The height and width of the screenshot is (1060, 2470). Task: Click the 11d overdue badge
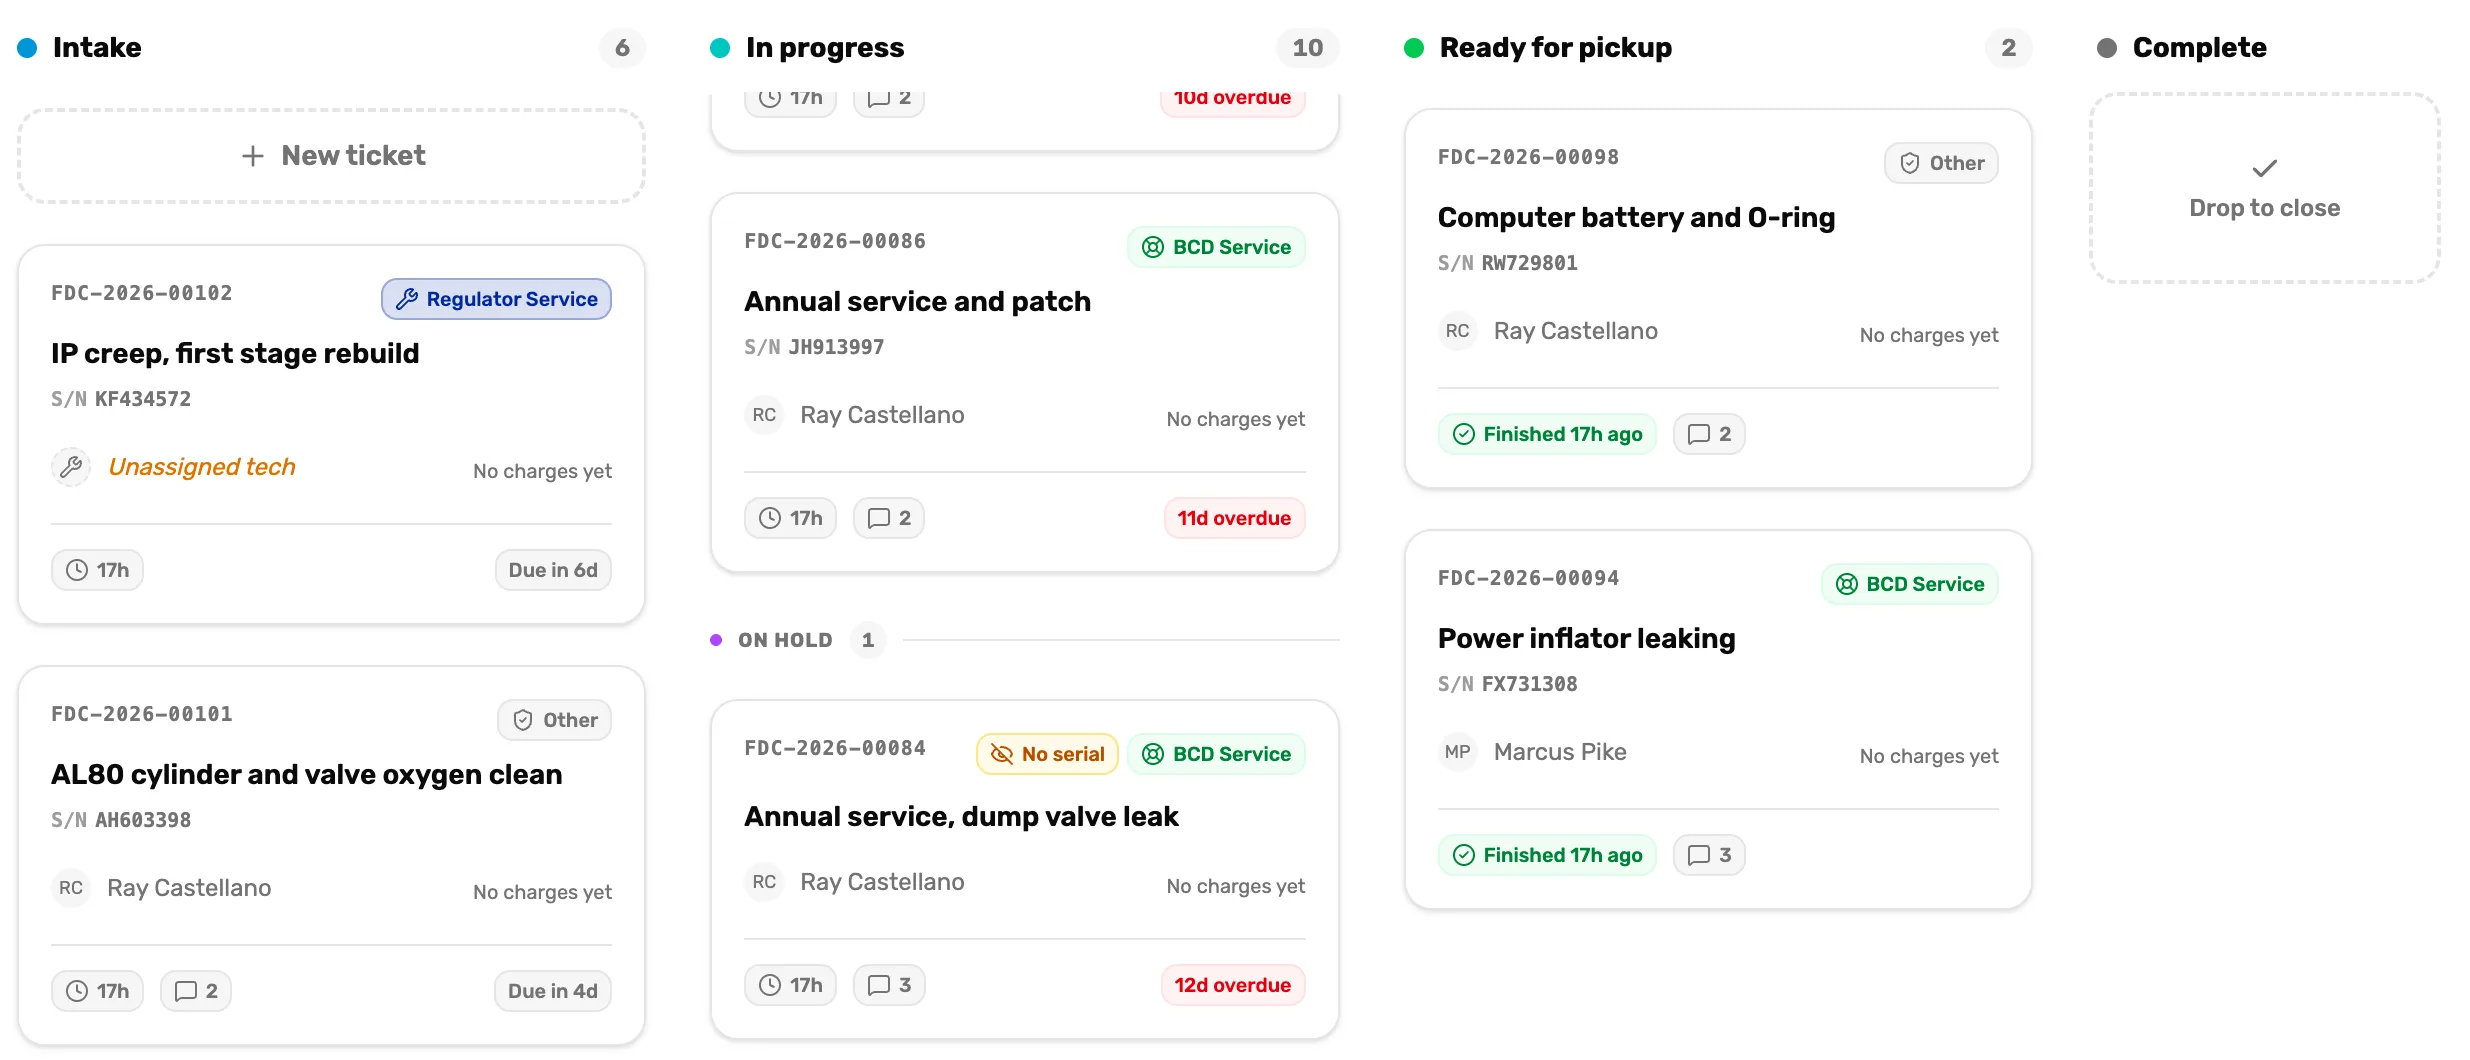(1234, 518)
